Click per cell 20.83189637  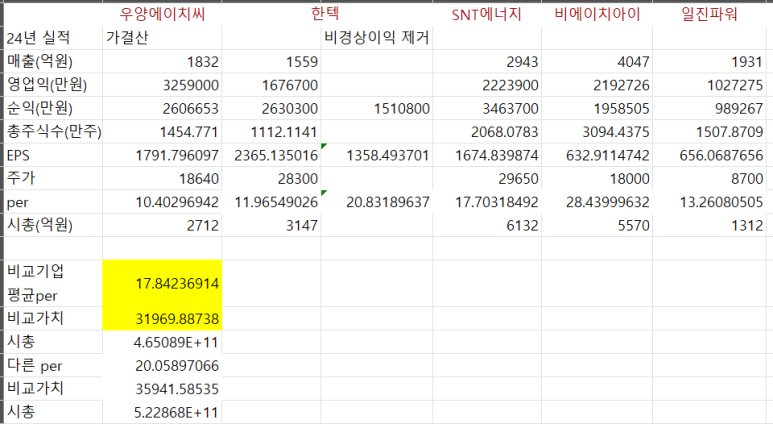[x=377, y=202]
